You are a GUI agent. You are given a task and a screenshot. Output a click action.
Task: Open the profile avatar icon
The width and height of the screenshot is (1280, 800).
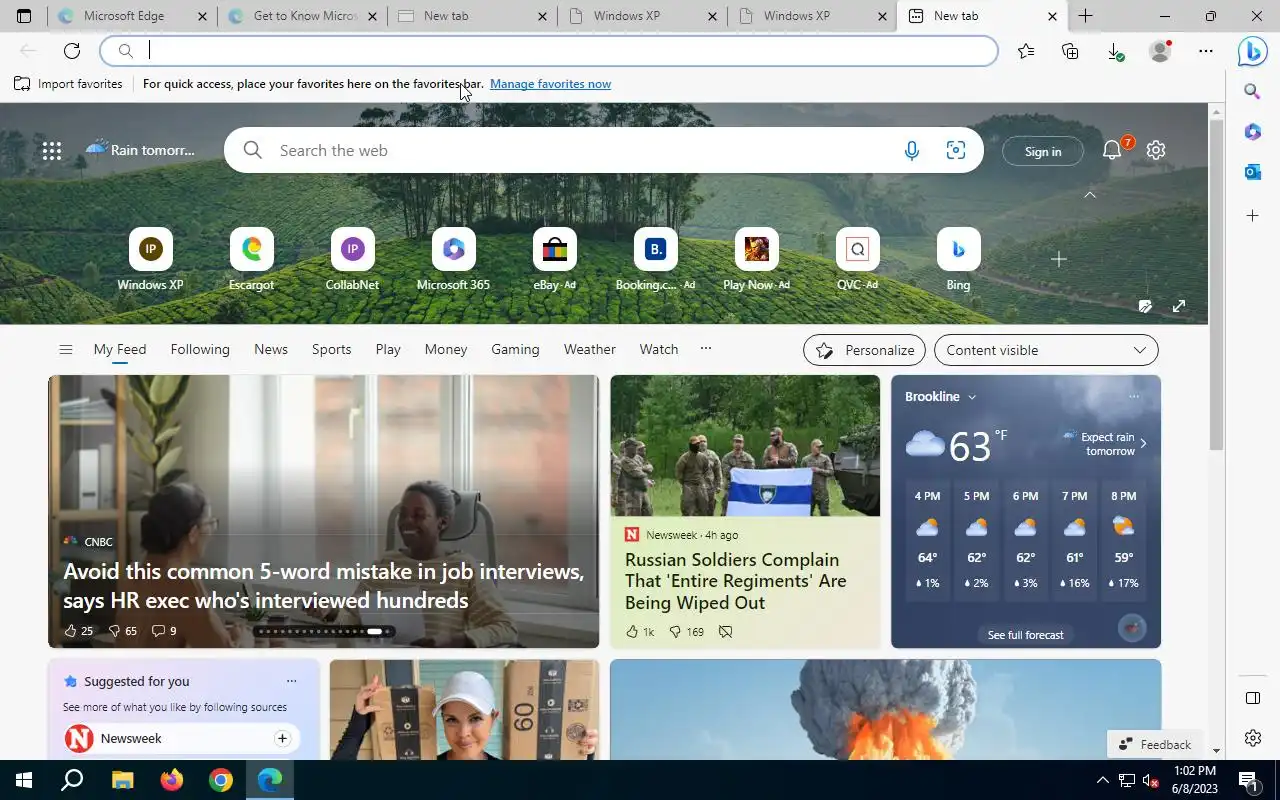click(1160, 51)
